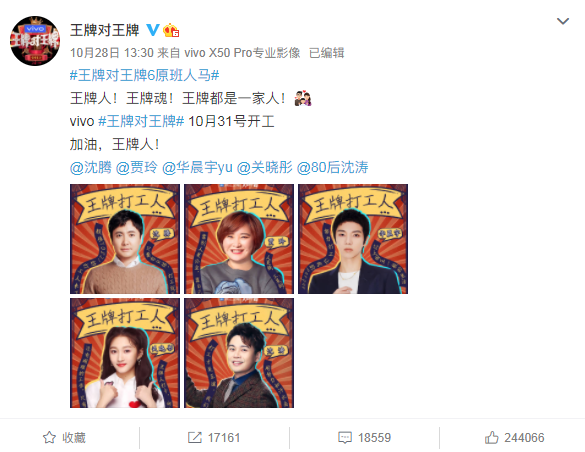Open the 王牌对王牌 account name link
The height and width of the screenshot is (452, 585).
pyautogui.click(x=104, y=30)
